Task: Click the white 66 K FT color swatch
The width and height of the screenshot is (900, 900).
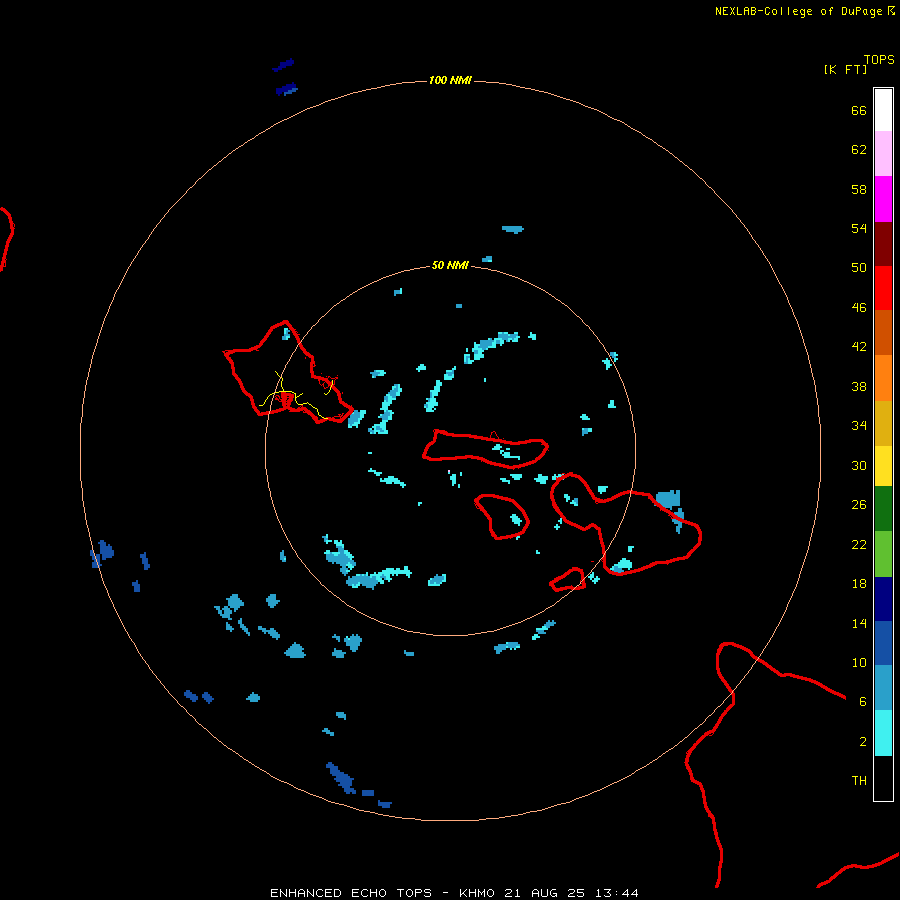Action: pyautogui.click(x=883, y=110)
